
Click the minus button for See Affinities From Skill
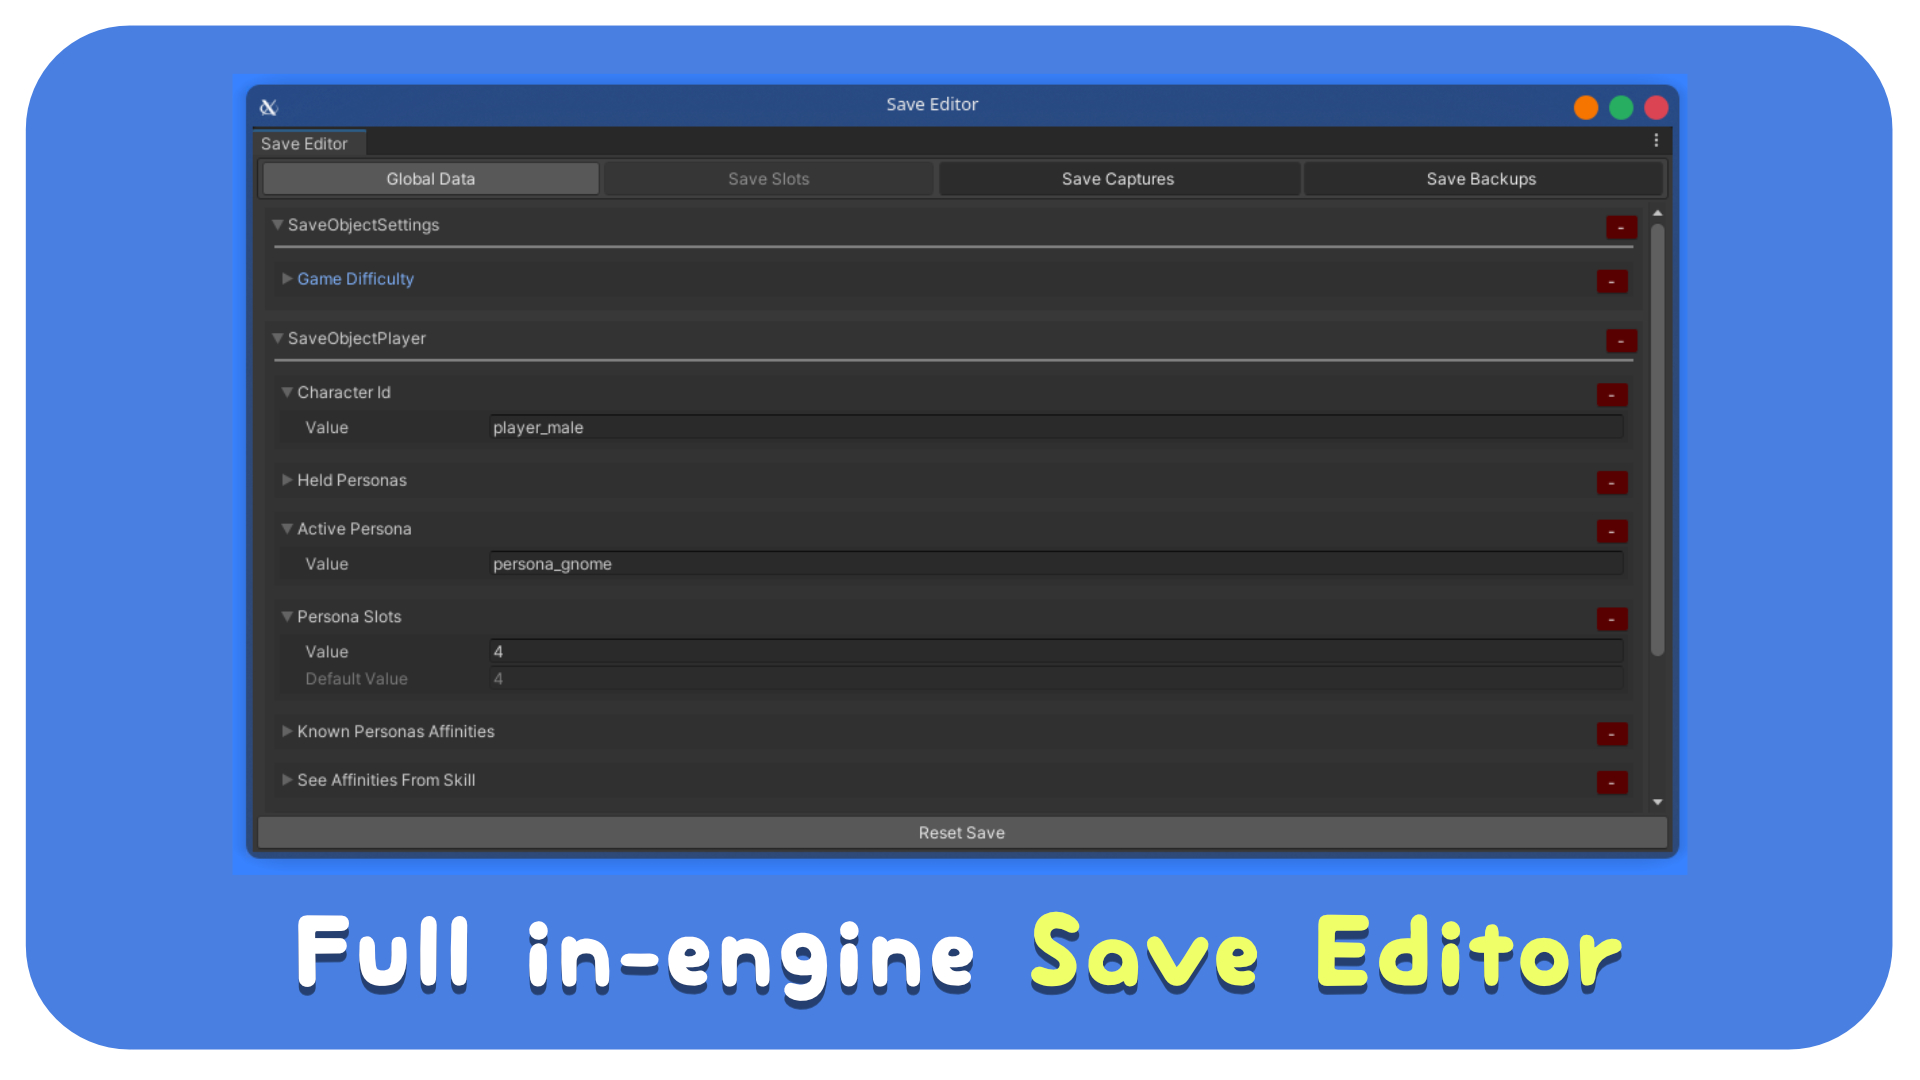(x=1611, y=782)
